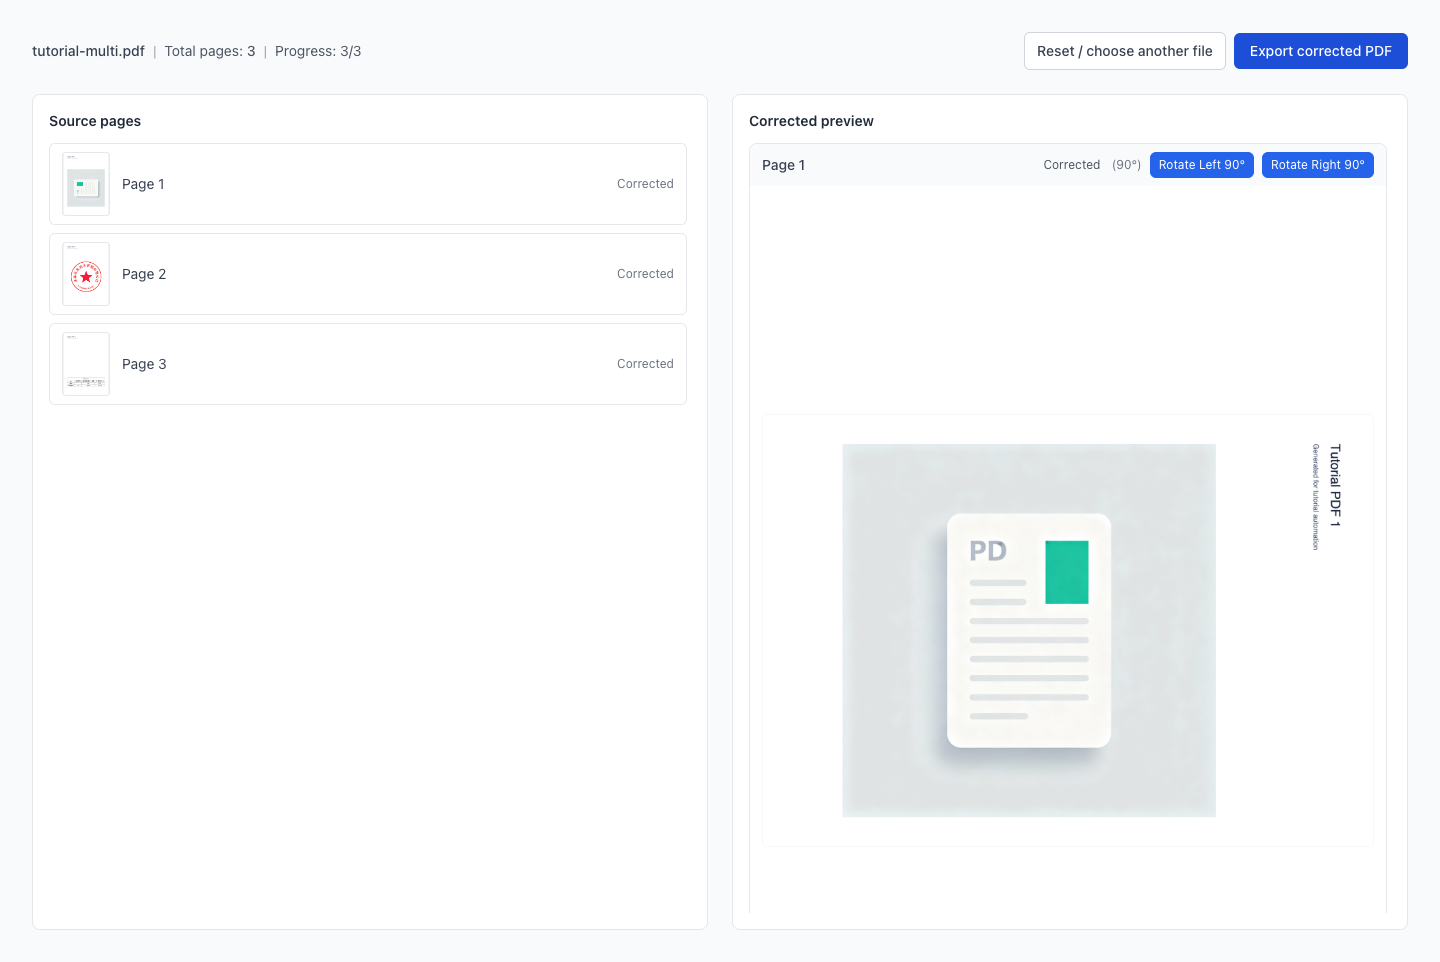
Task: Click the green rectangle in the preview image
Action: click(x=1066, y=572)
